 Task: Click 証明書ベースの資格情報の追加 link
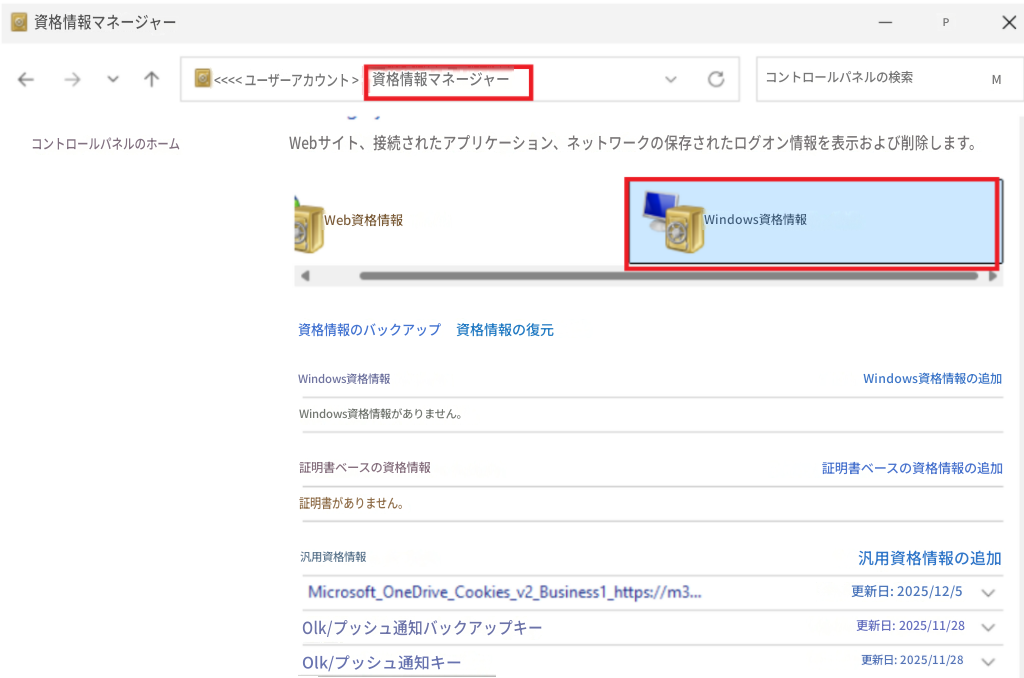tap(912, 468)
